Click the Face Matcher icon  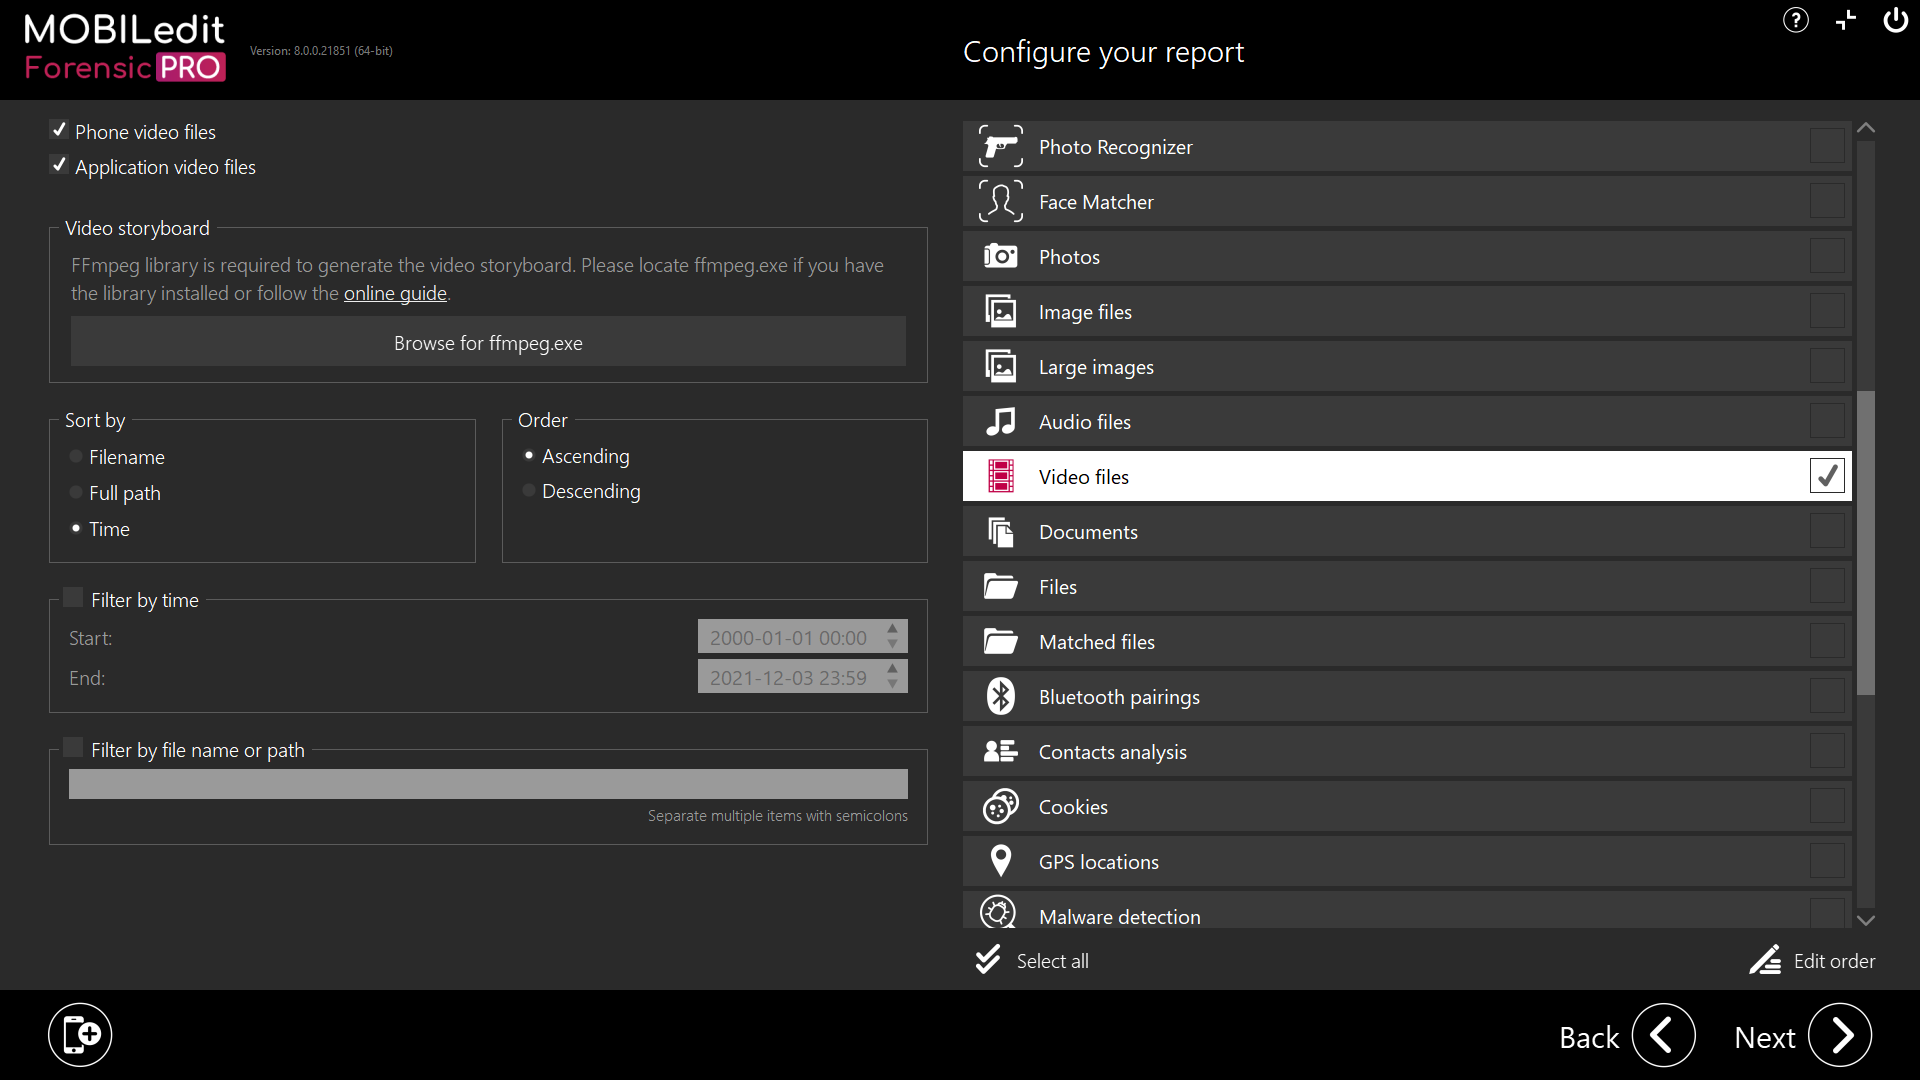[x=1000, y=202]
